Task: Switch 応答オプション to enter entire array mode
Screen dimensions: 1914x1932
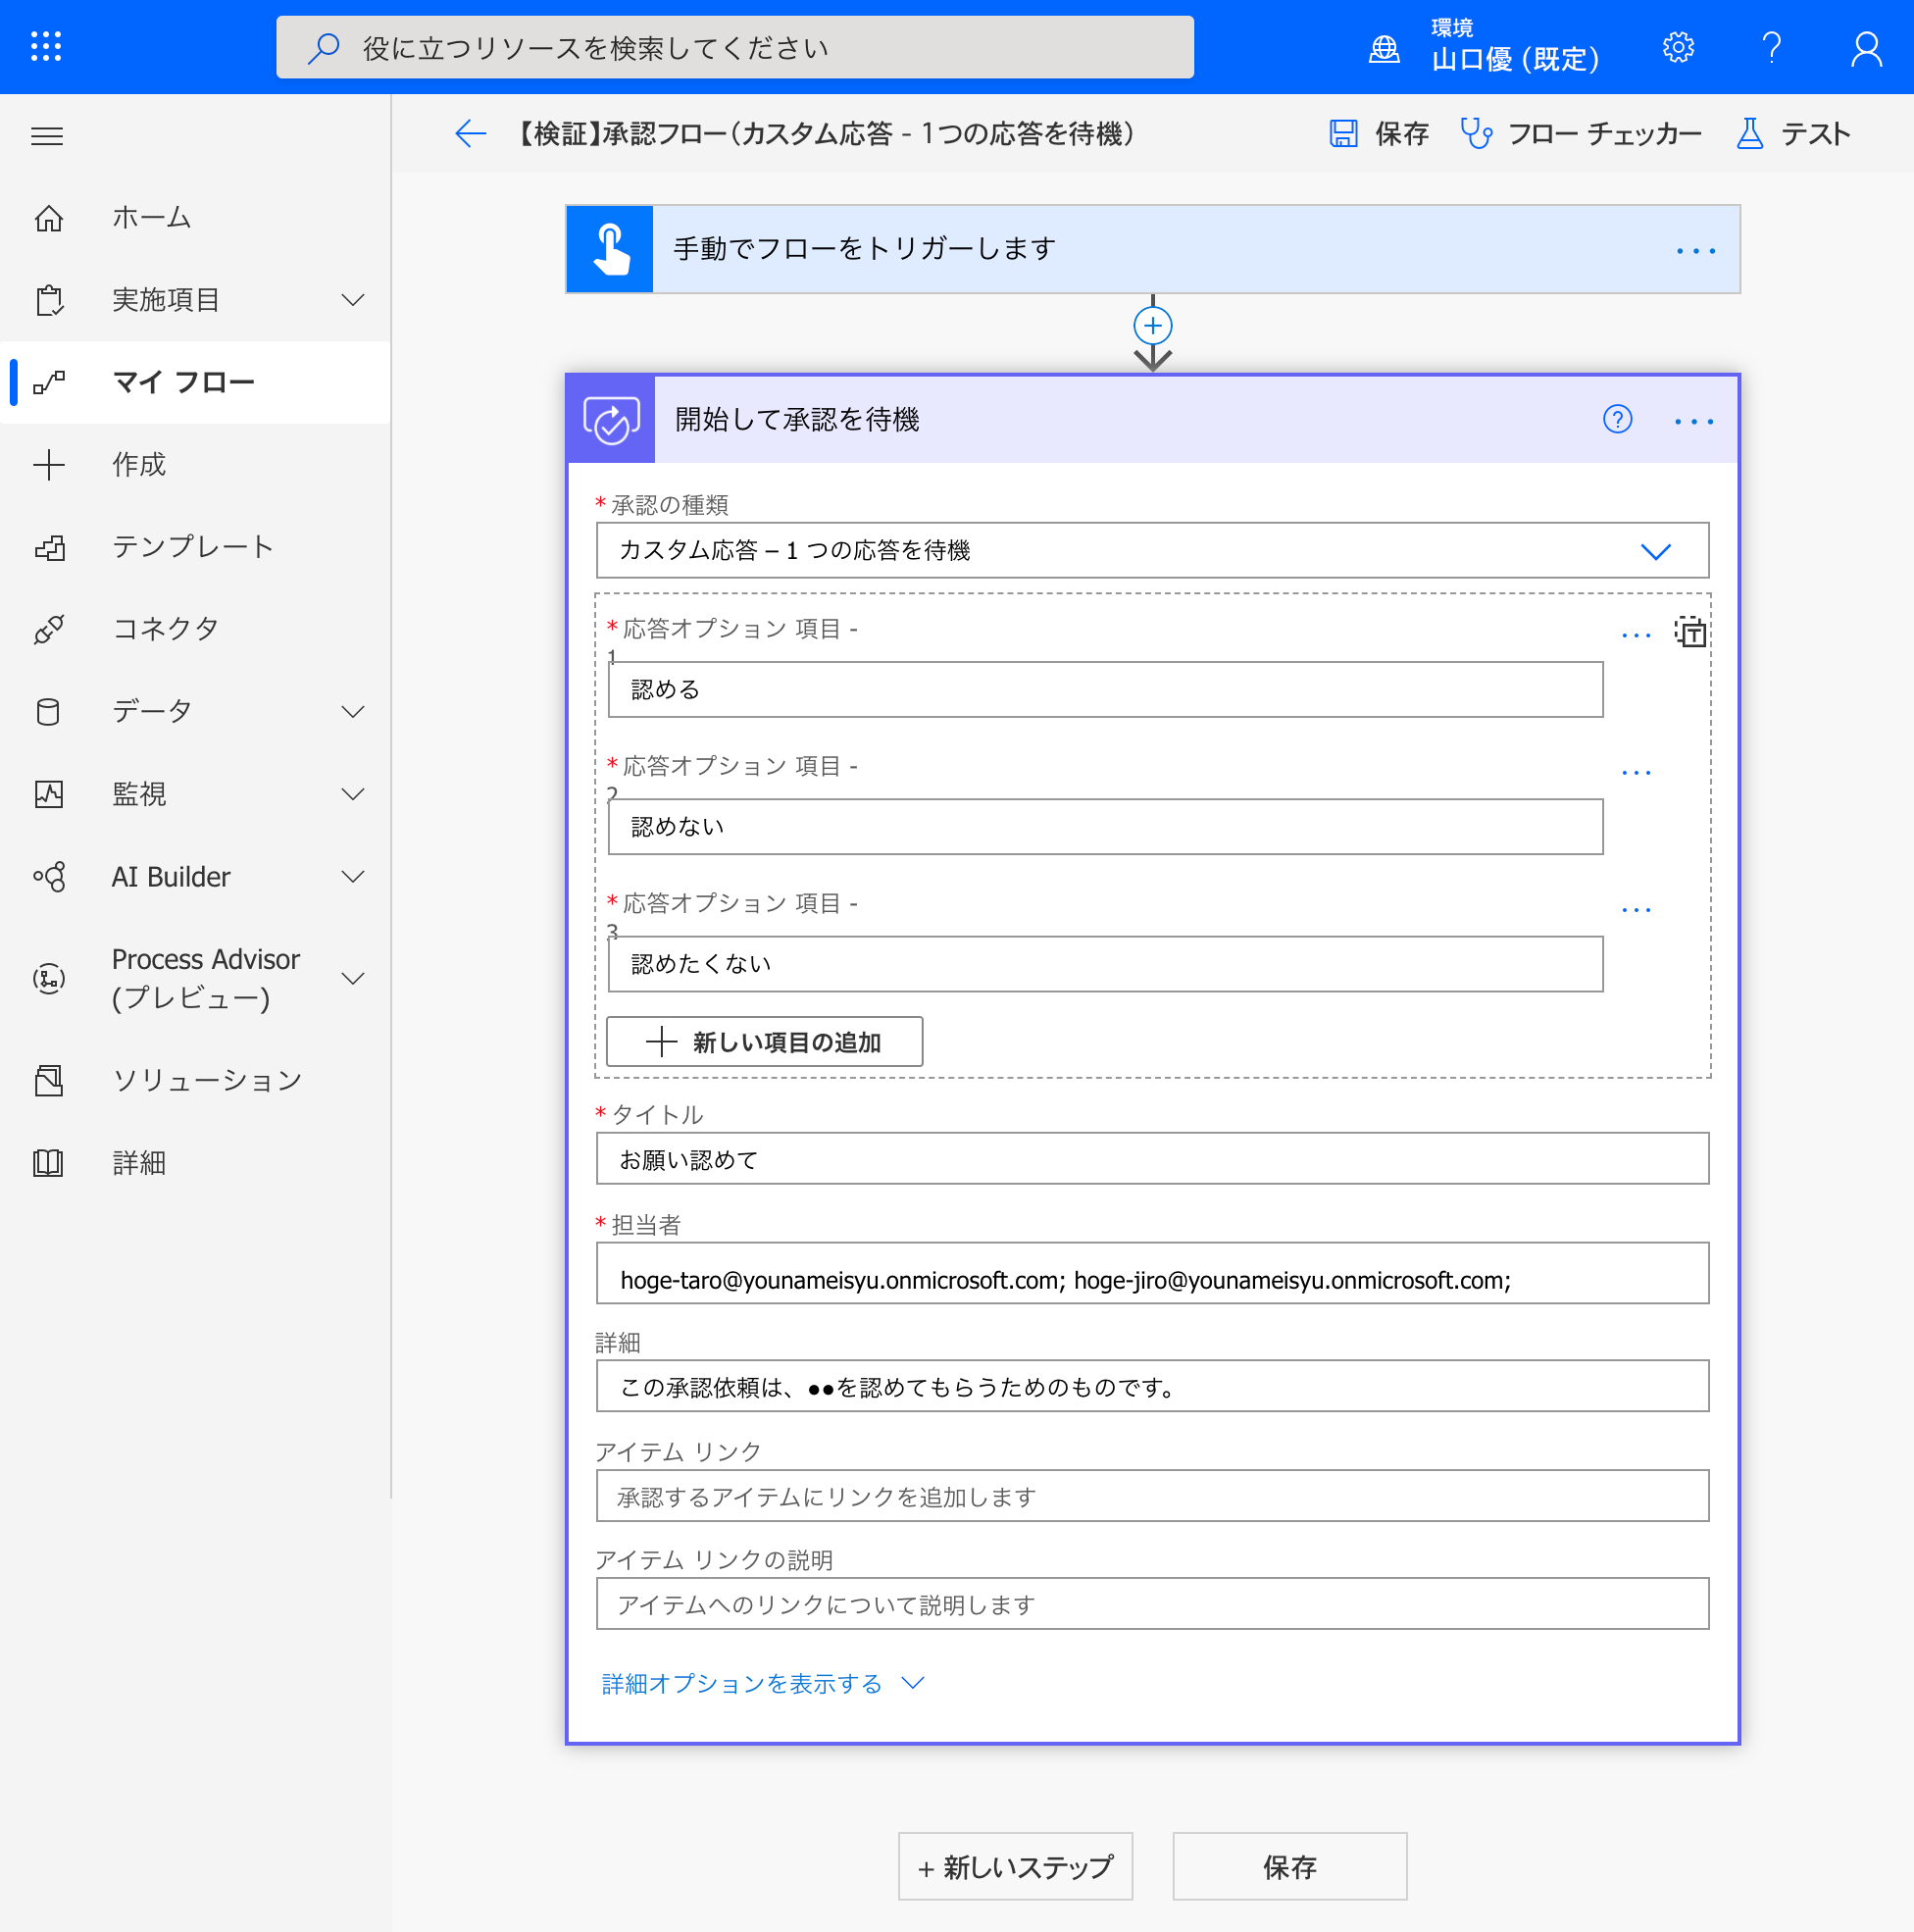Action: [x=1689, y=633]
